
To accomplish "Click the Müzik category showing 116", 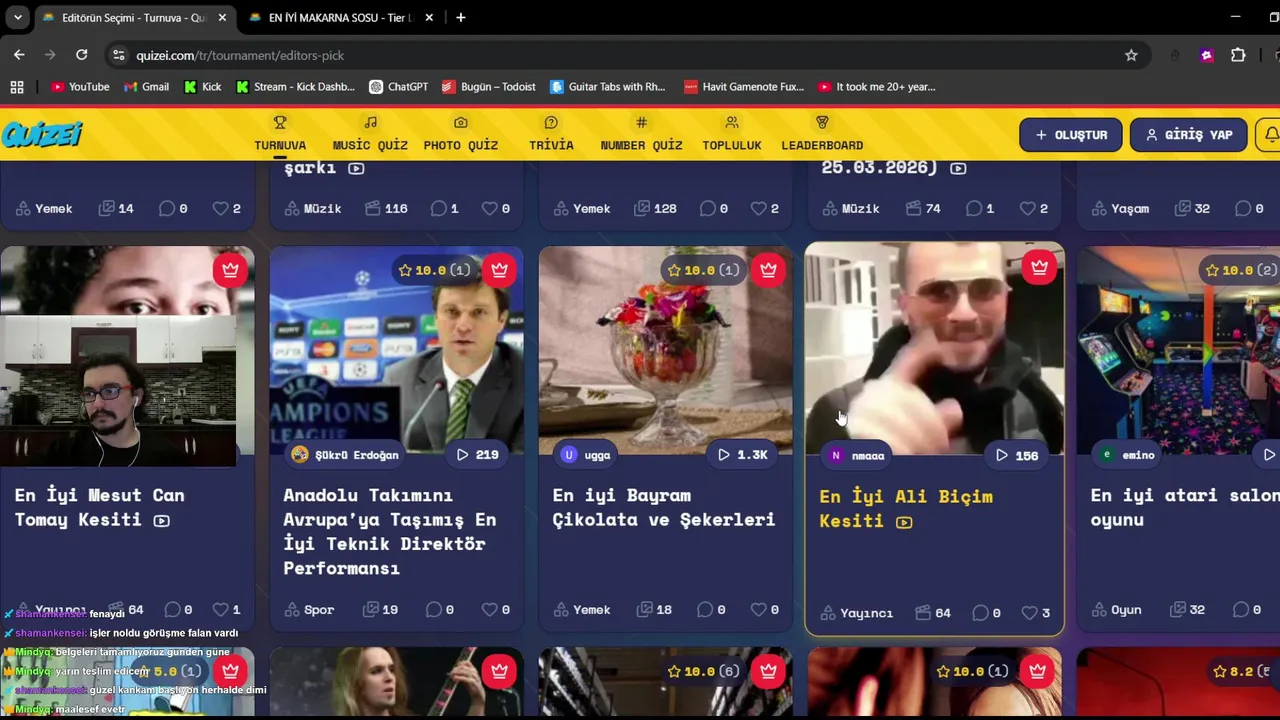I will pyautogui.click(x=313, y=209).
